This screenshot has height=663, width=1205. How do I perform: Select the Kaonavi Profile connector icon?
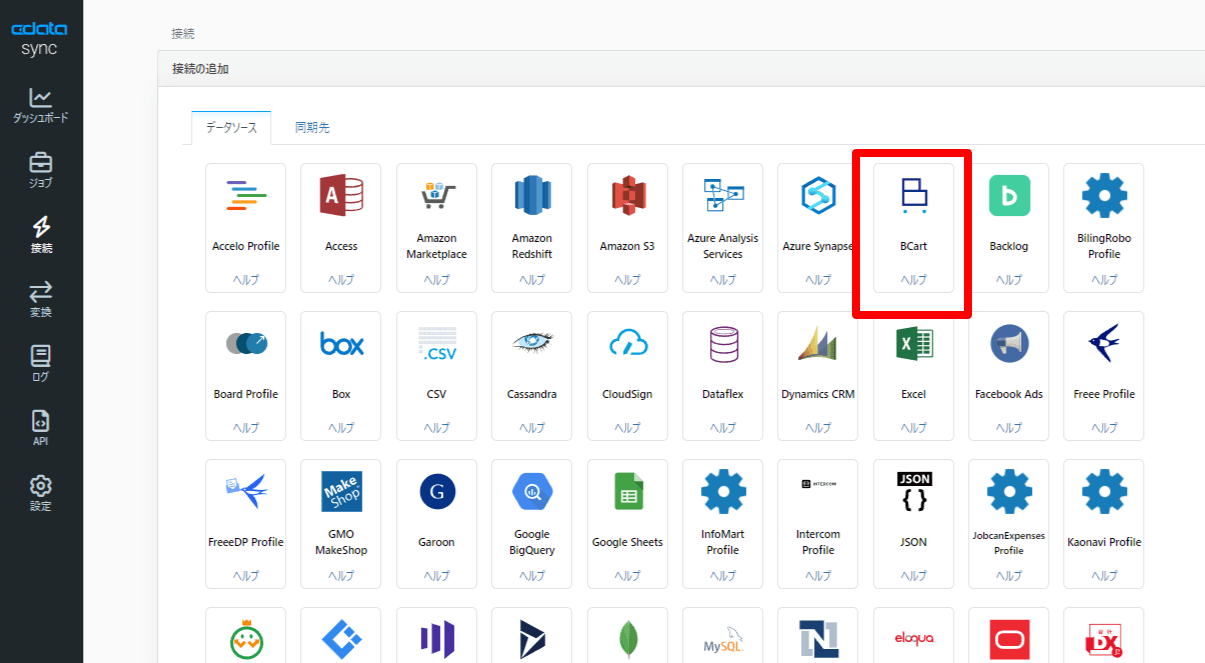pos(1105,491)
